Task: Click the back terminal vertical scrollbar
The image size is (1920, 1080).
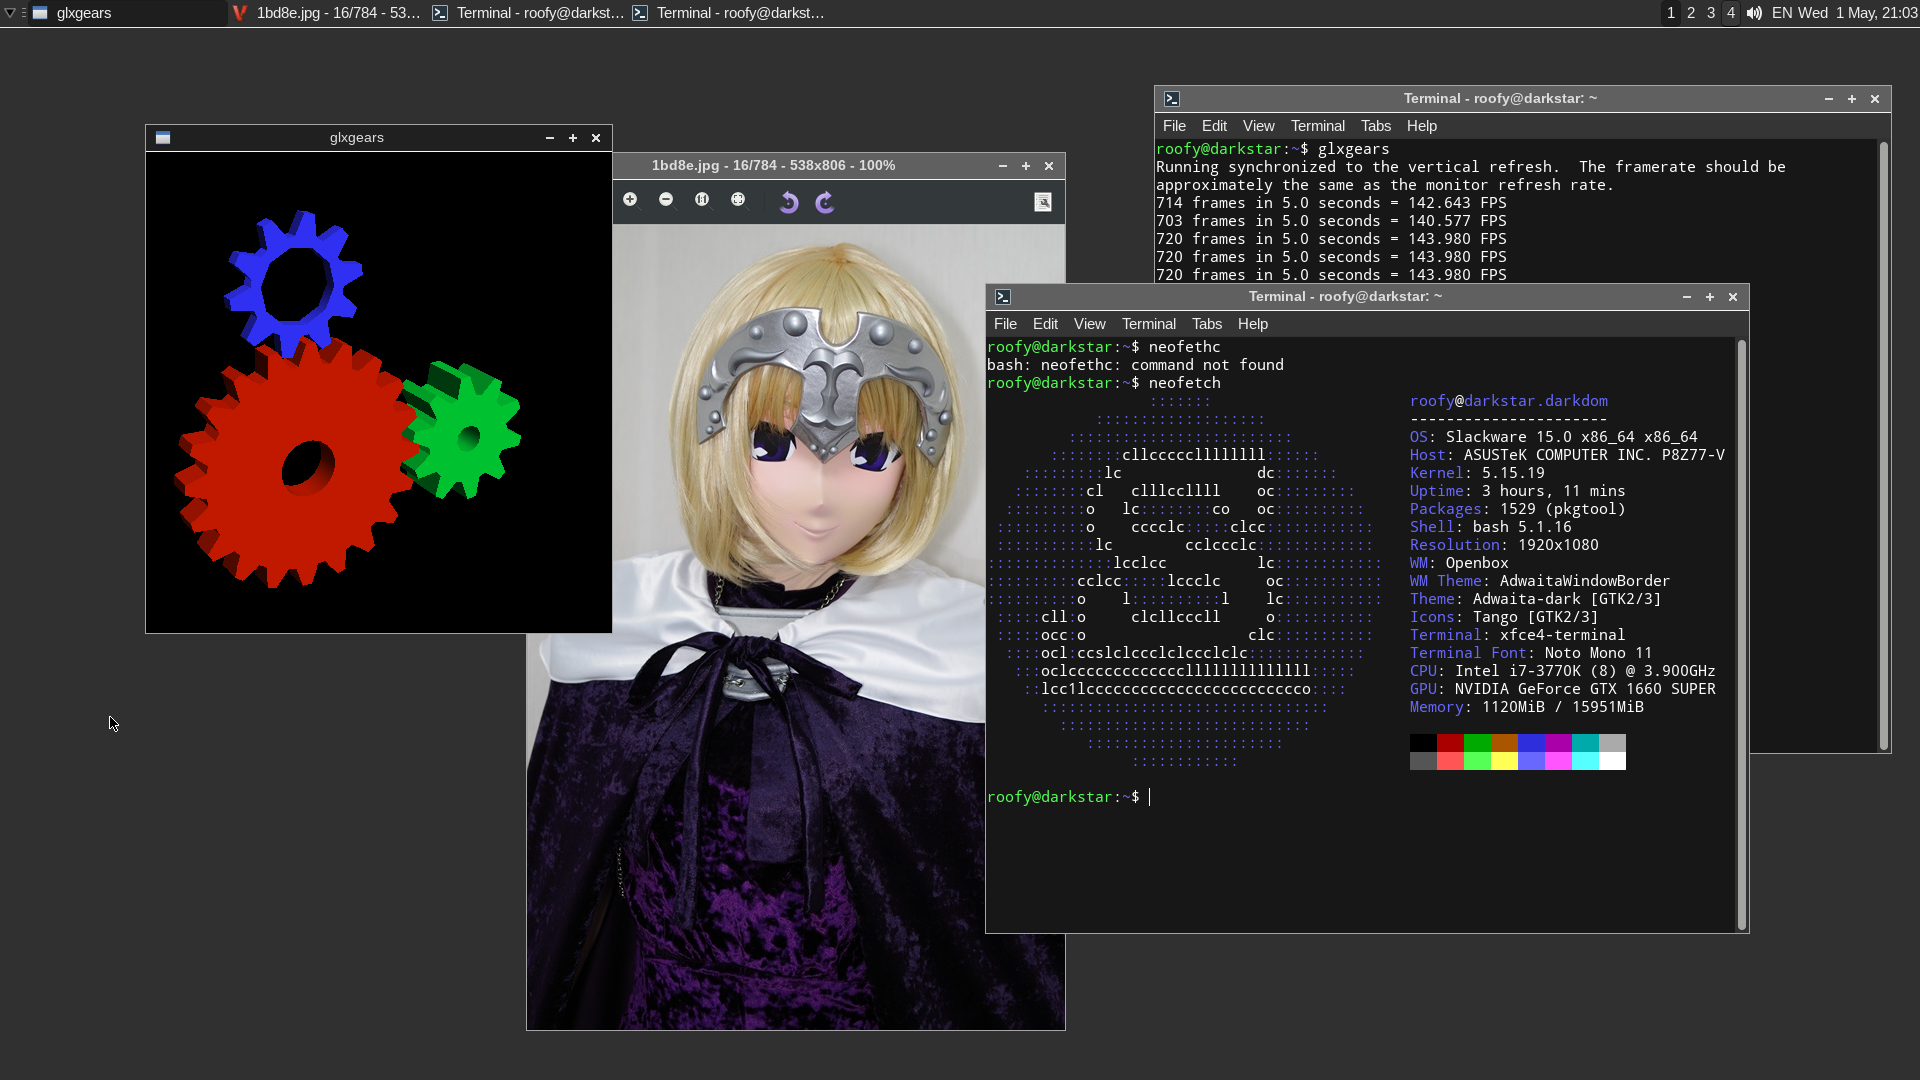Action: 1883,446
